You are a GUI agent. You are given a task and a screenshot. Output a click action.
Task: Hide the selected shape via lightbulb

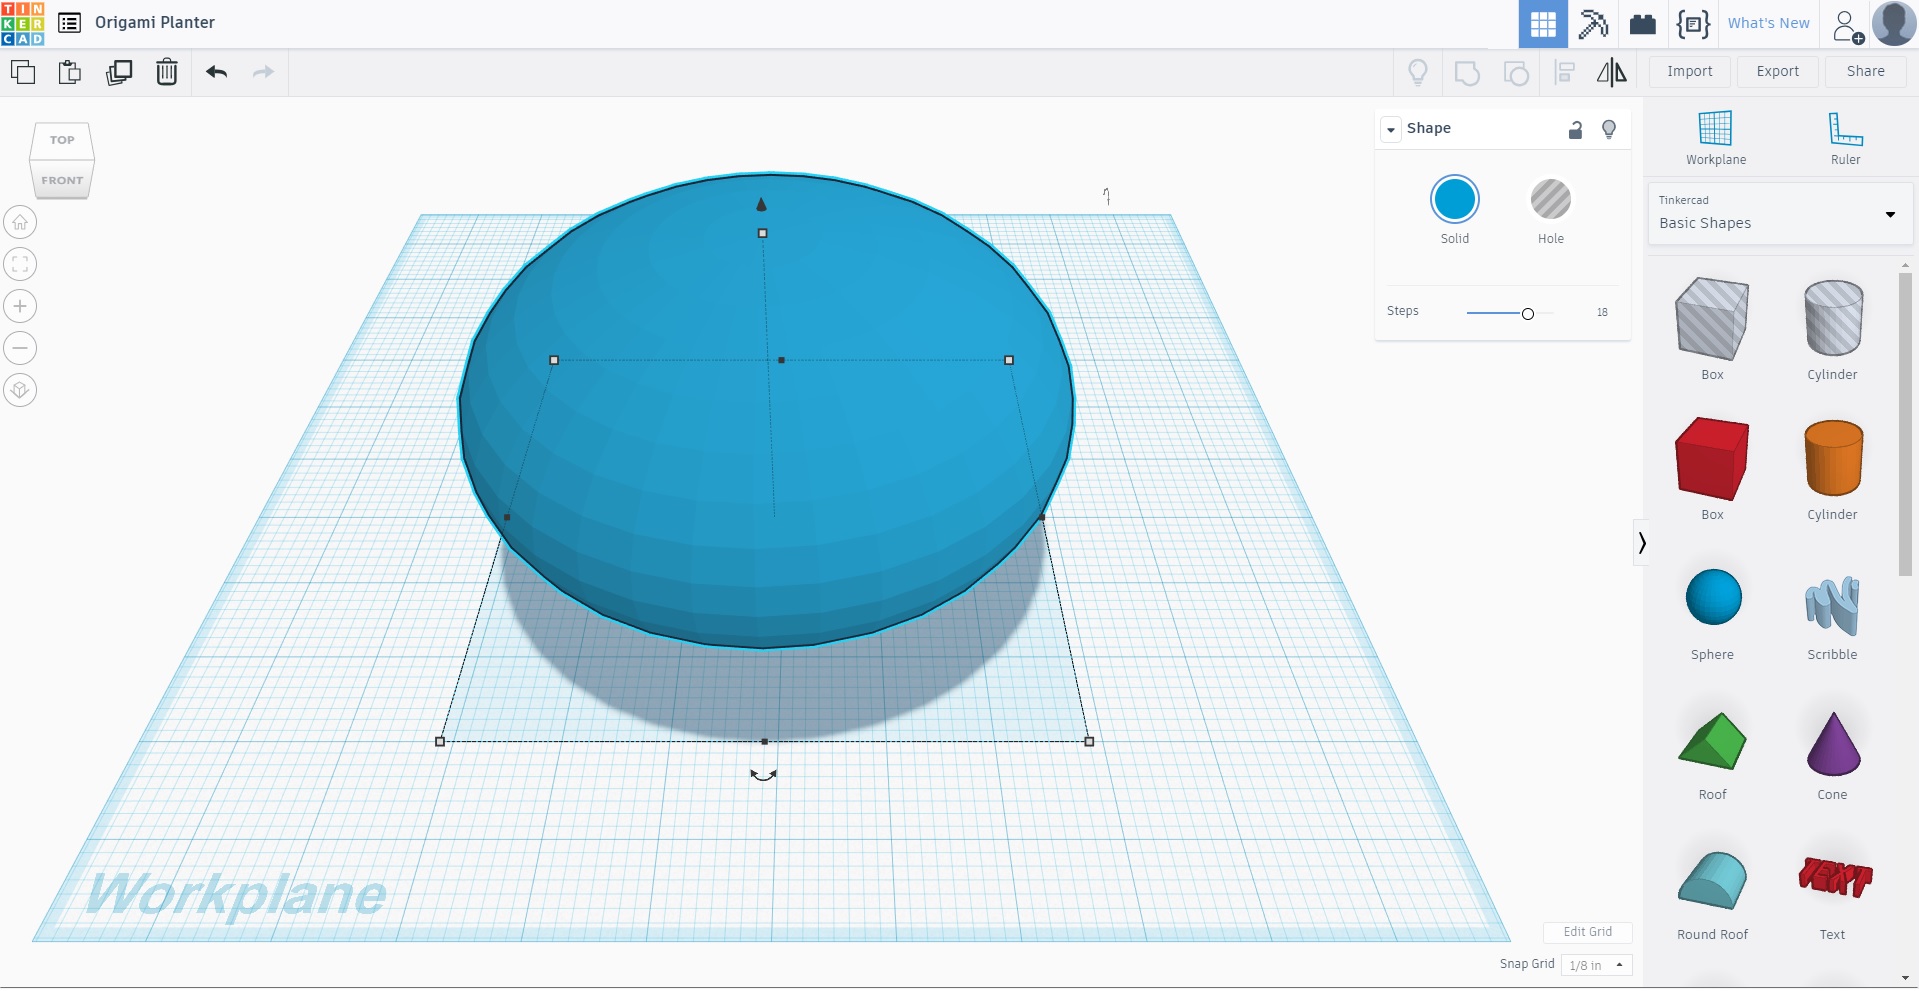(x=1609, y=129)
